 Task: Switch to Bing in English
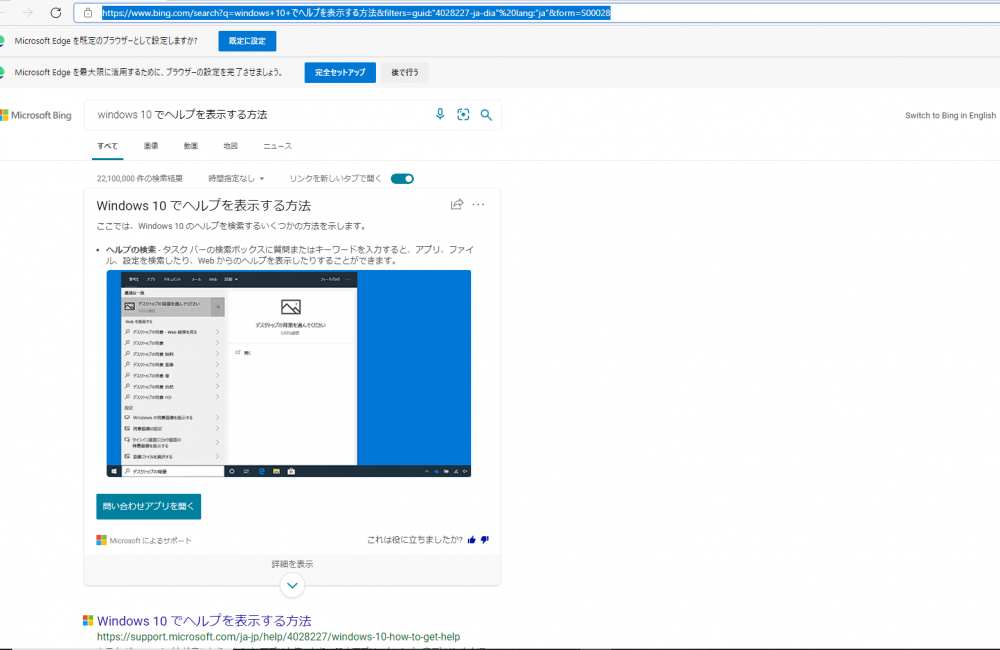point(950,115)
